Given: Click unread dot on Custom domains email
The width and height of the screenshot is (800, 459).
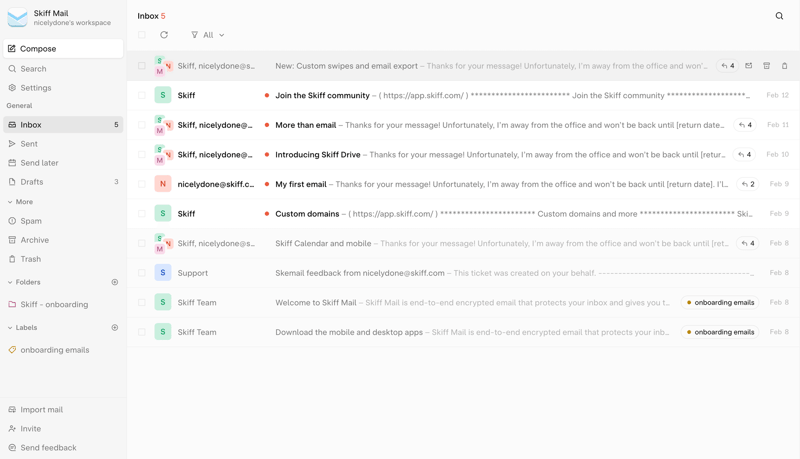Looking at the screenshot, I should tap(266, 214).
